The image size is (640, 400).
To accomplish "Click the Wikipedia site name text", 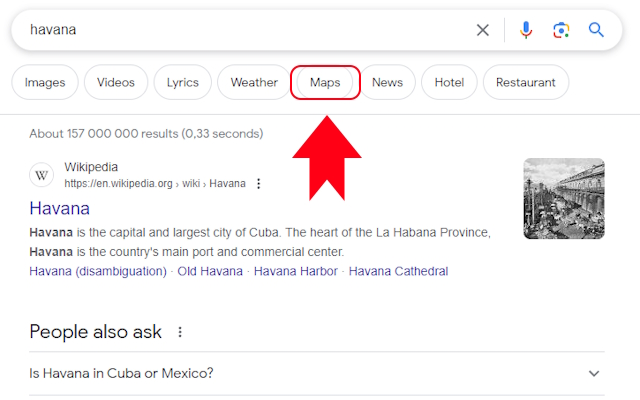I will coord(91,167).
